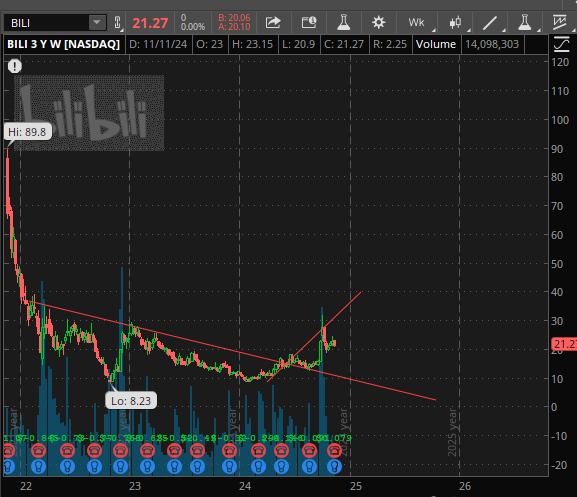This screenshot has height=497, width=577.
Task: Open the studies flask icon left of gear
Action: tap(343, 22)
